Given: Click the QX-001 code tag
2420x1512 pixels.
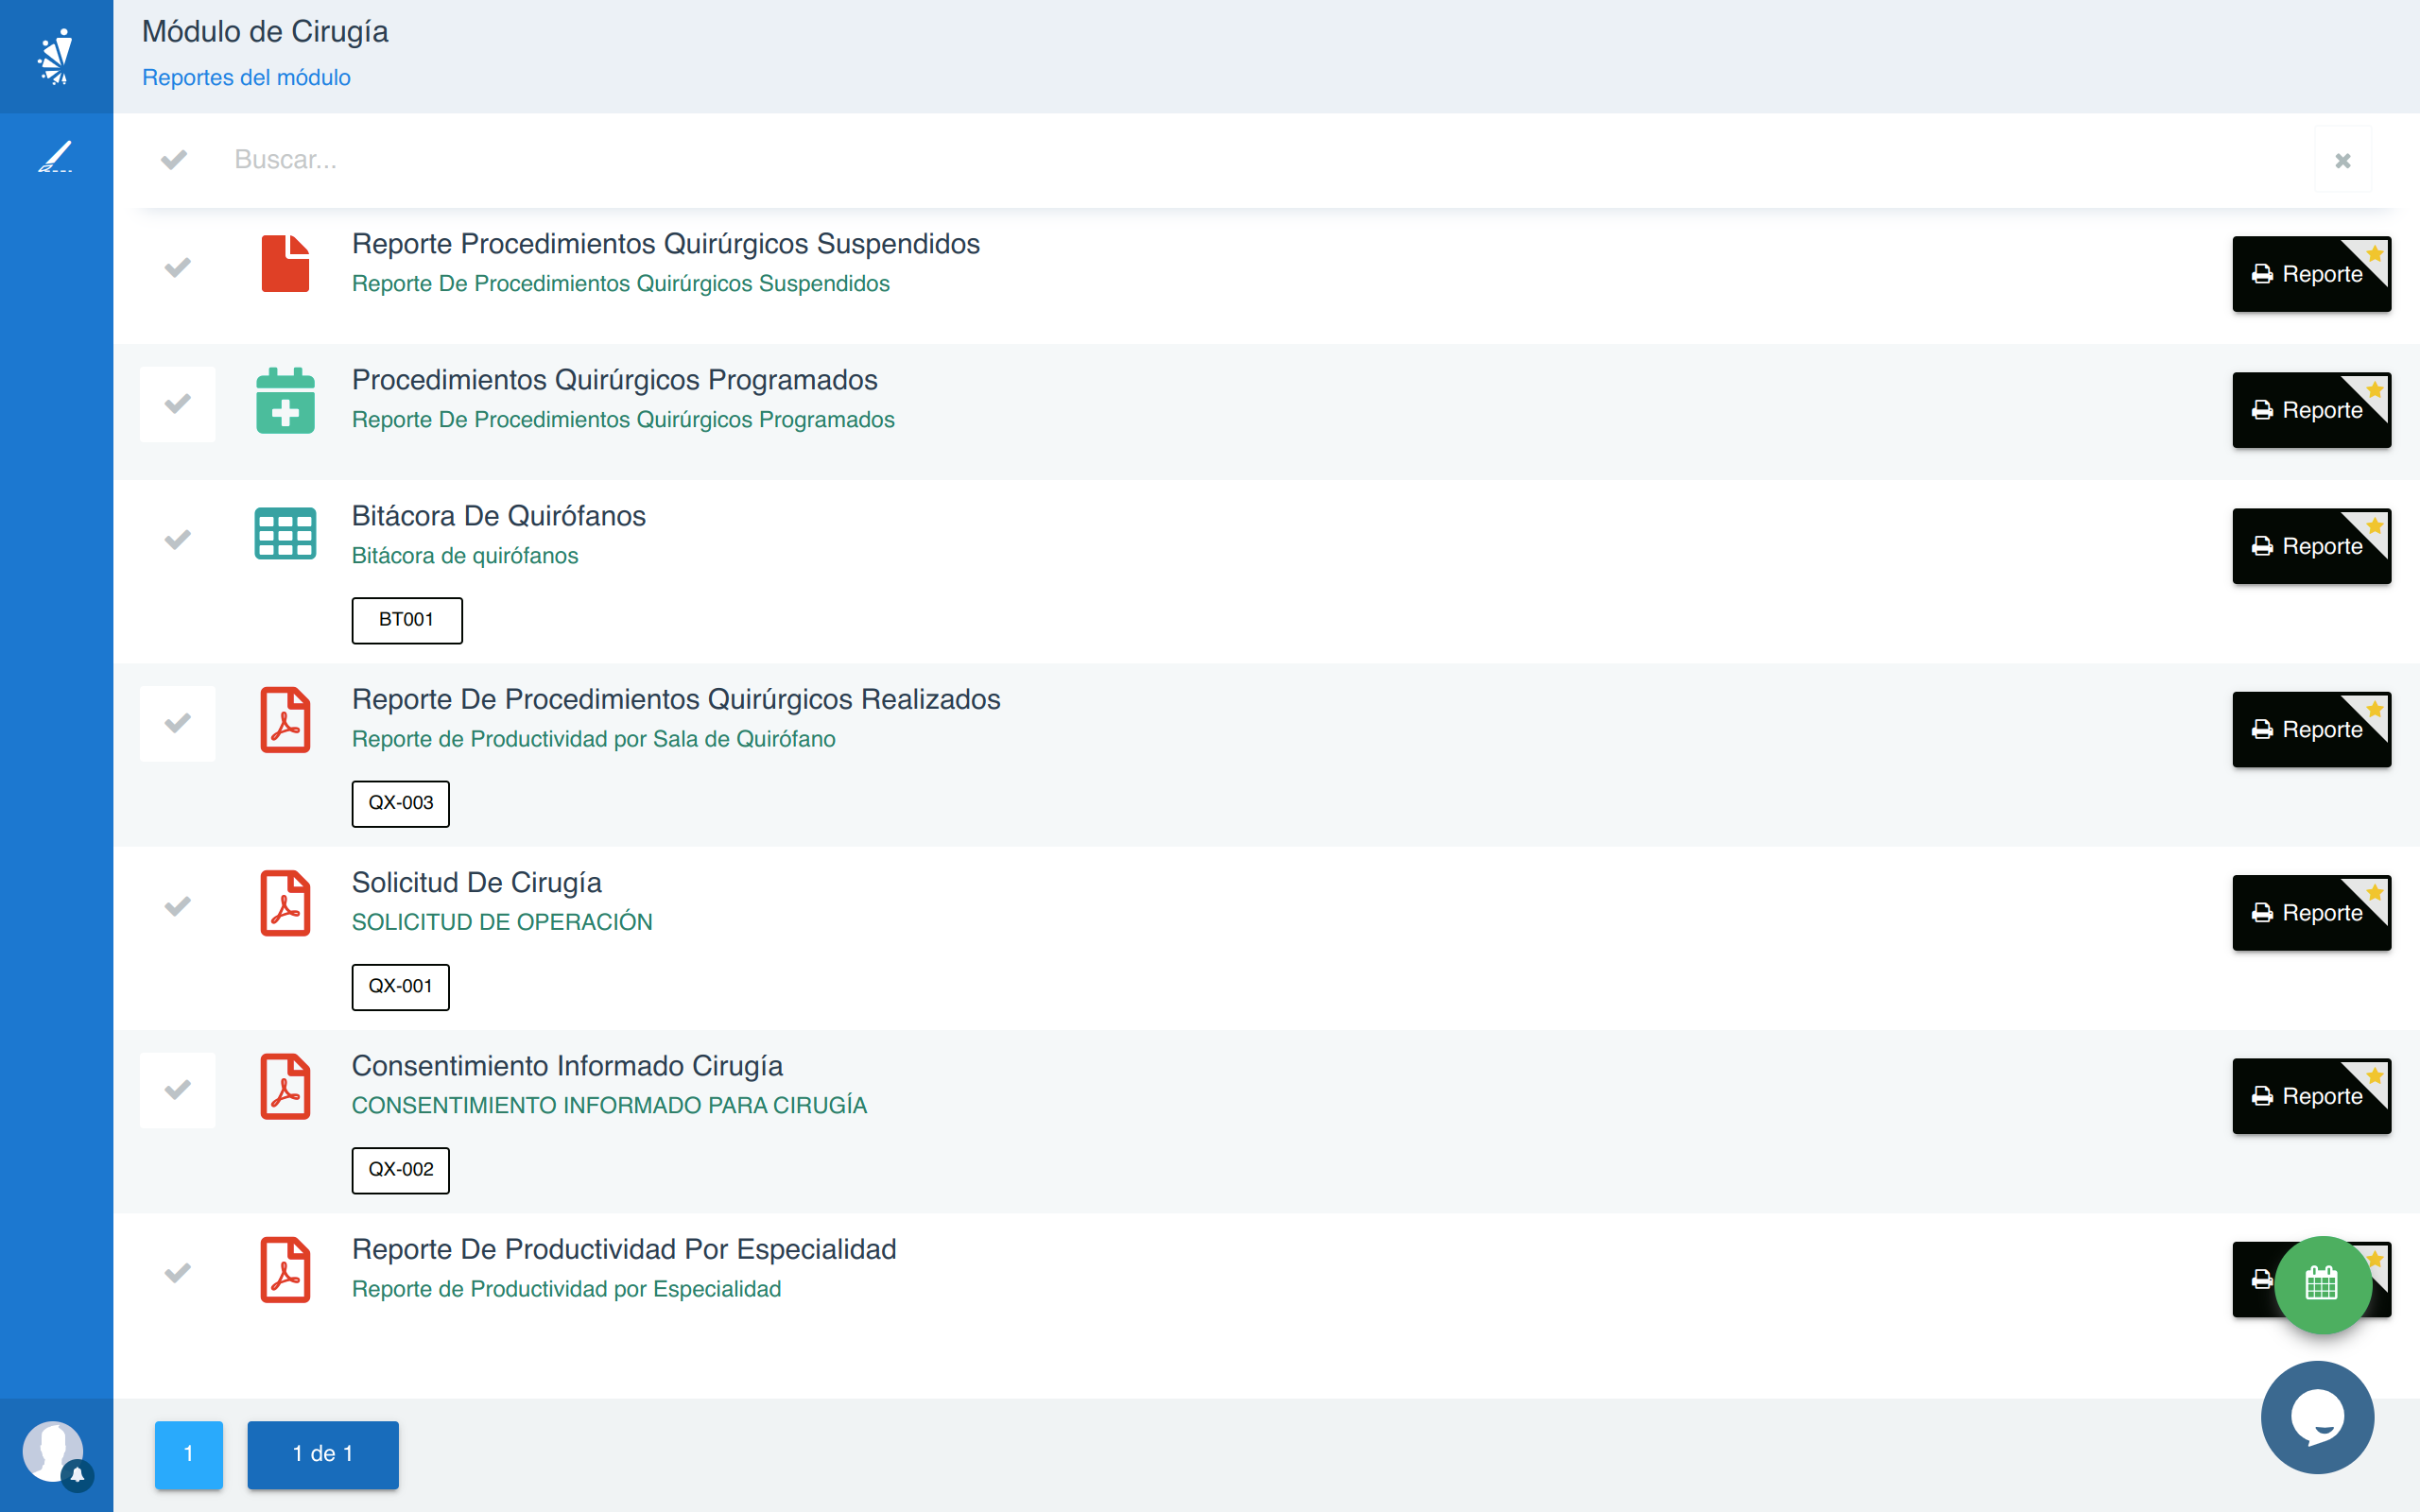Looking at the screenshot, I should click(x=401, y=986).
